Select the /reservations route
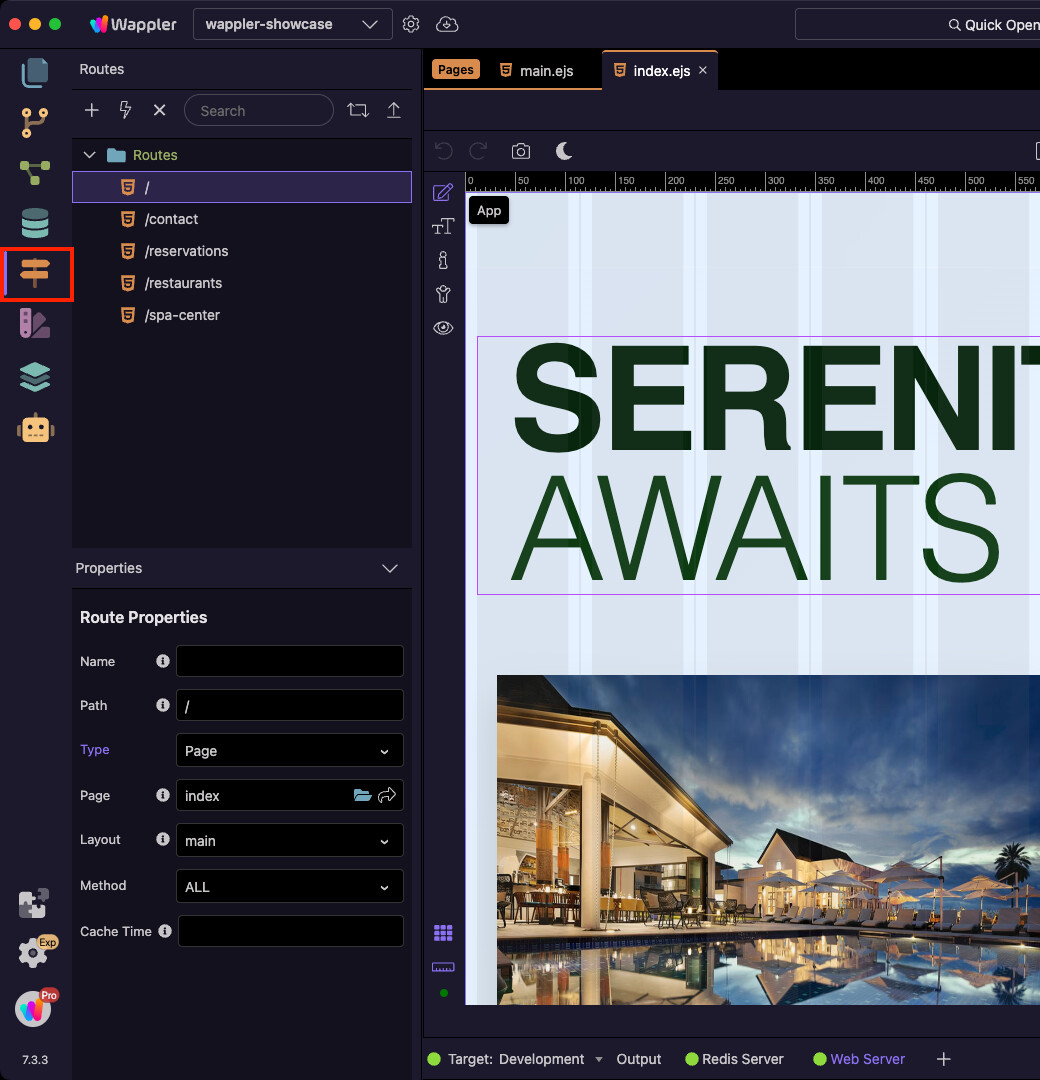This screenshot has height=1080, width=1040. pos(186,251)
